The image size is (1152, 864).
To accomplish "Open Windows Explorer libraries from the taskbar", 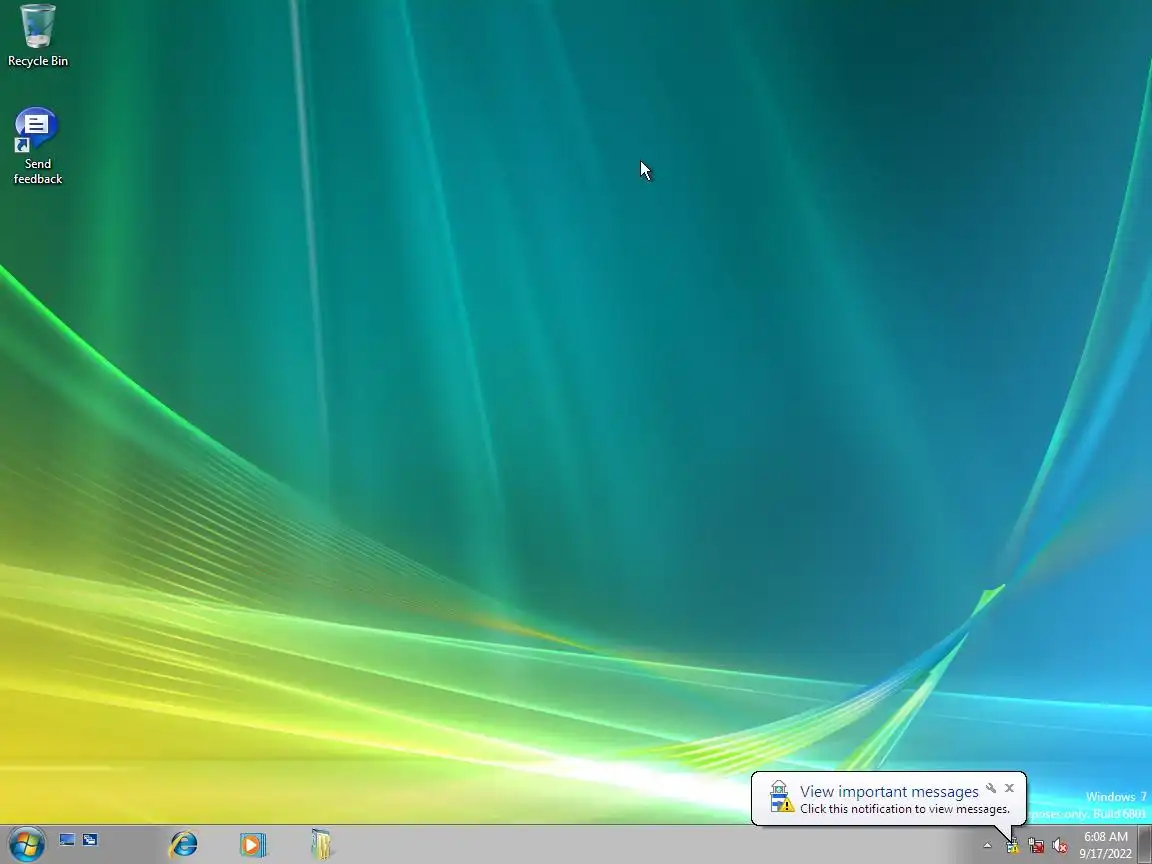I will (x=321, y=844).
